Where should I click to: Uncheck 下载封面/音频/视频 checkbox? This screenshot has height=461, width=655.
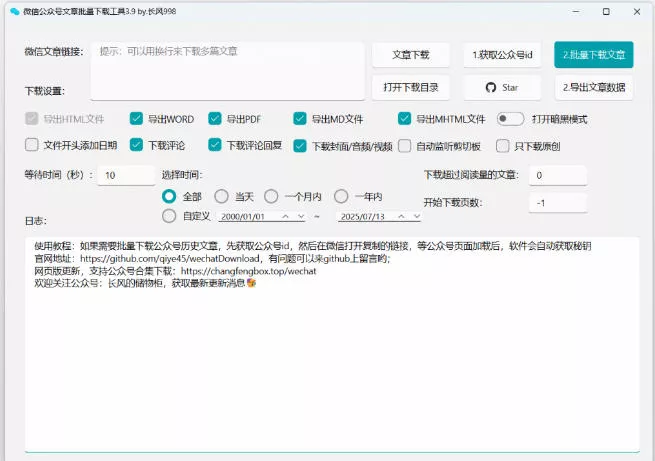[300, 146]
